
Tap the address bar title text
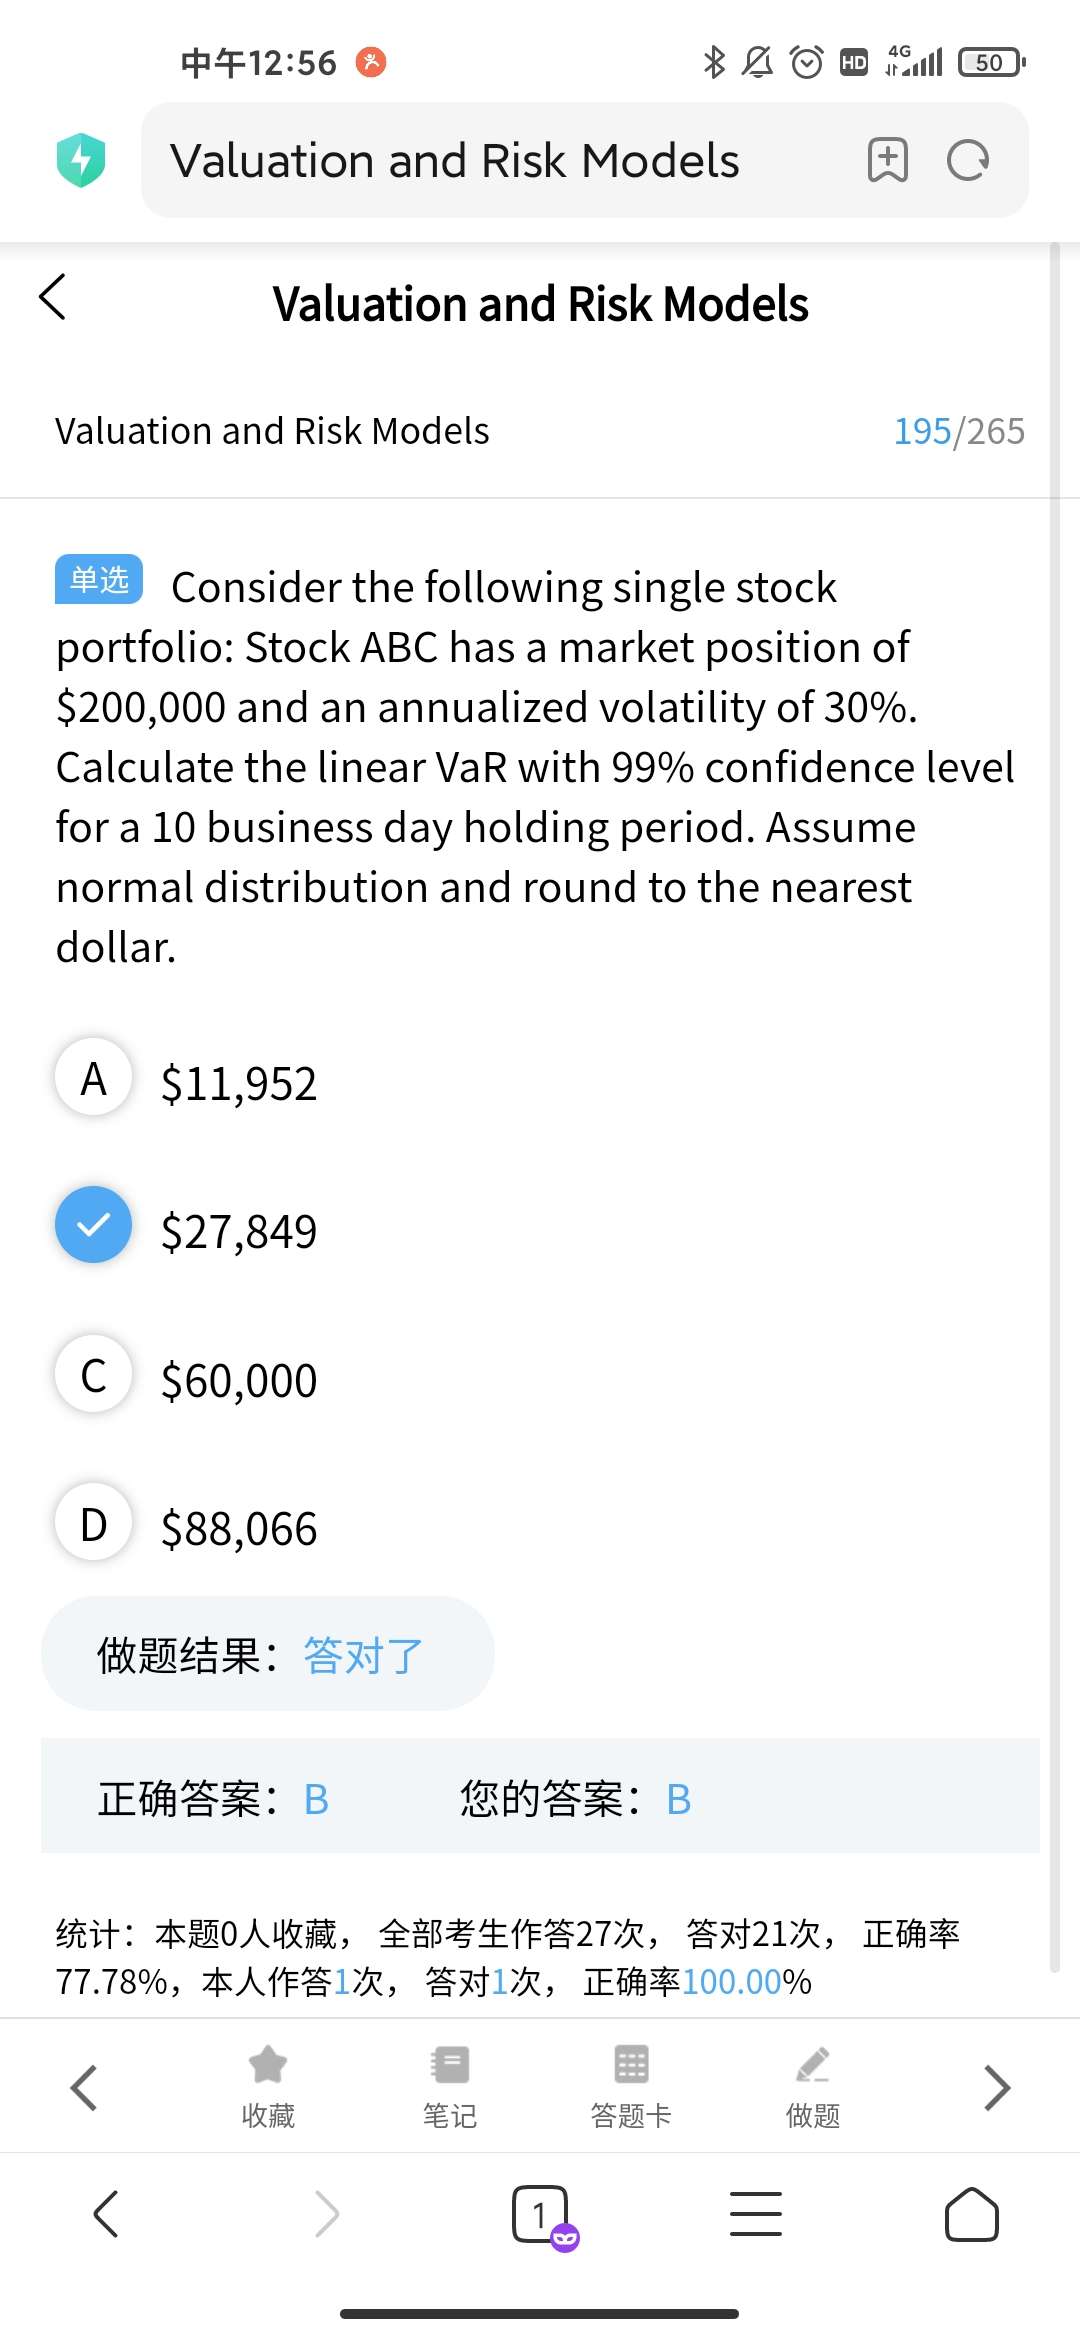tap(455, 161)
